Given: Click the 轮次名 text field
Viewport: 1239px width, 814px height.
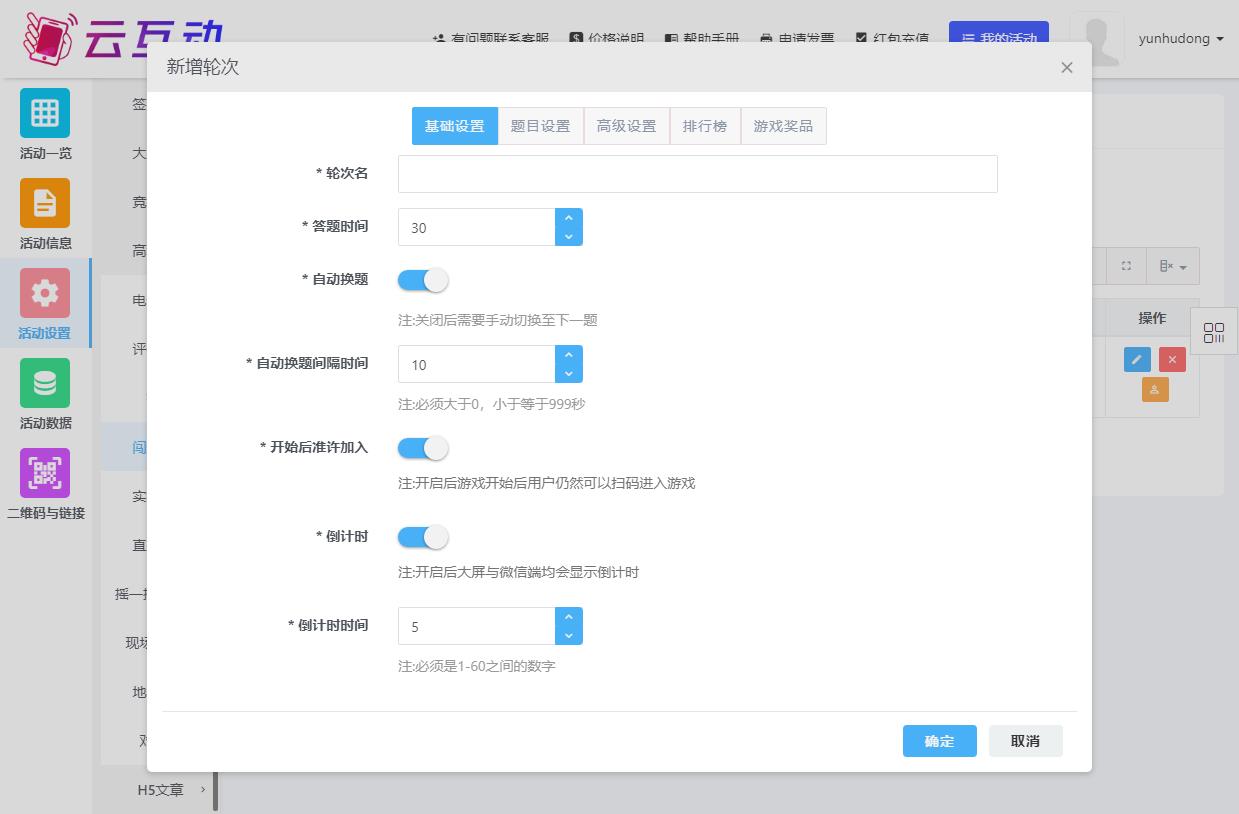Looking at the screenshot, I should point(697,174).
